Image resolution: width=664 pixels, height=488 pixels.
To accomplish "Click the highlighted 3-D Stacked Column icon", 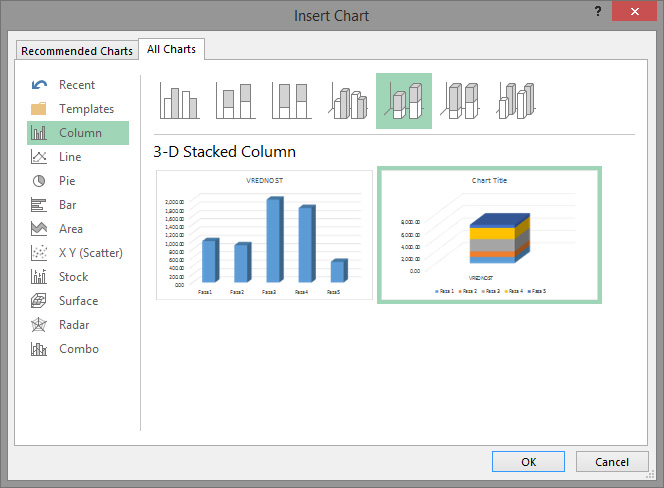I will click(404, 101).
